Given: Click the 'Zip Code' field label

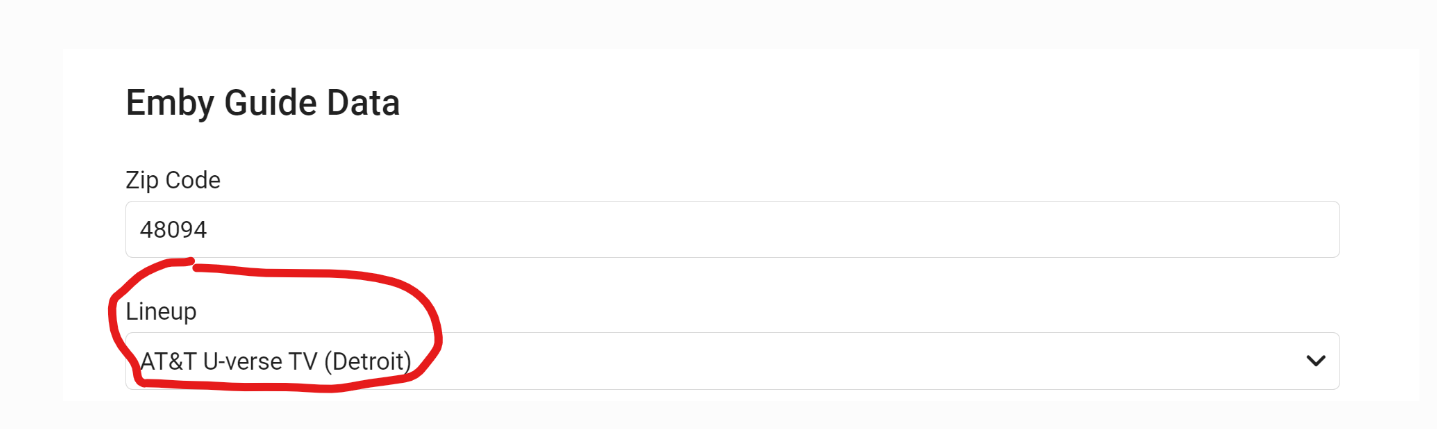Looking at the screenshot, I should pyautogui.click(x=173, y=180).
